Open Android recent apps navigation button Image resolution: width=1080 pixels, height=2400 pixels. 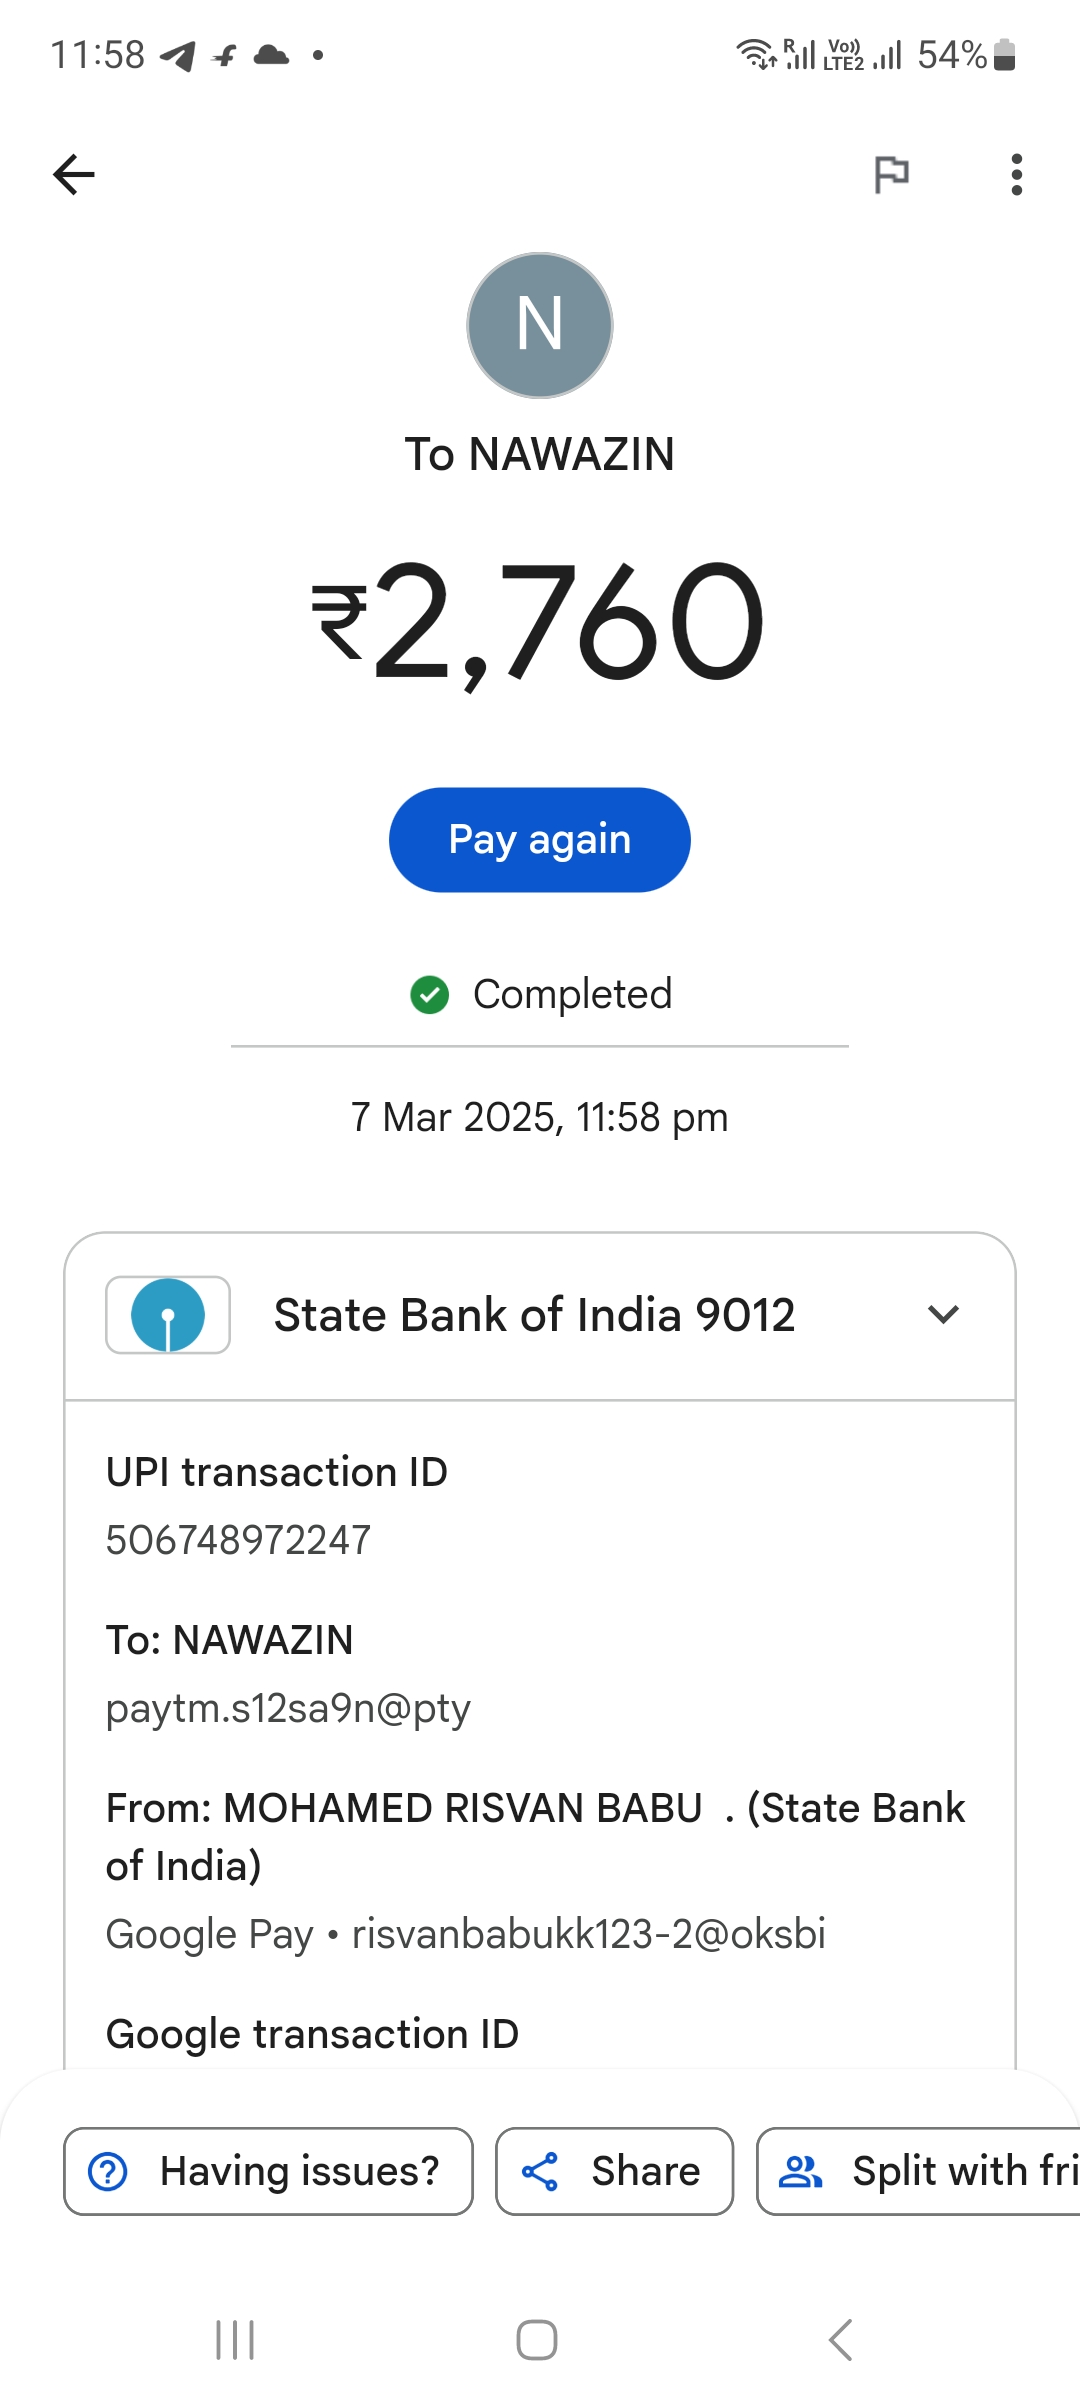236,2340
